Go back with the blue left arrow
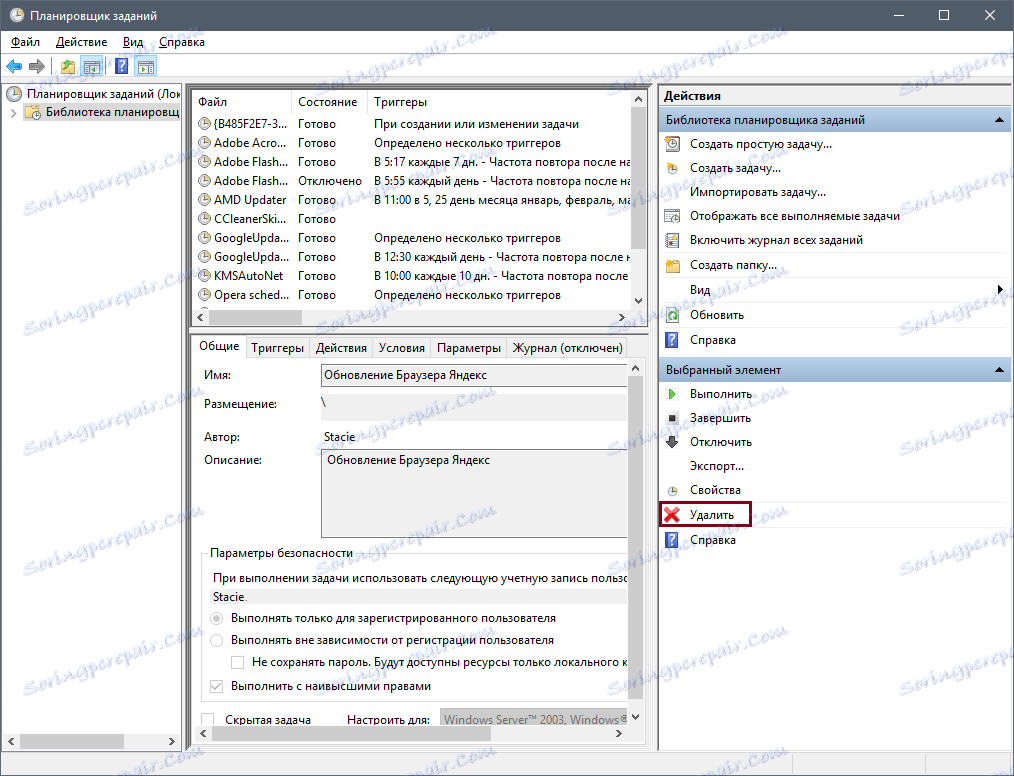1014x776 pixels. coord(14,66)
